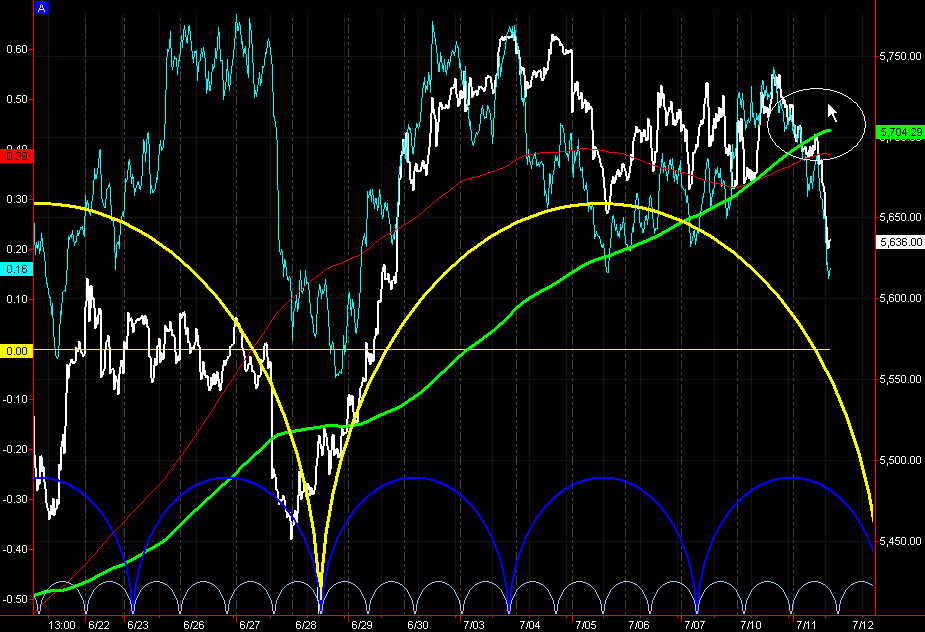Click the 5,450.00 price axis label
The width and height of the screenshot is (925, 632).
tap(900, 541)
